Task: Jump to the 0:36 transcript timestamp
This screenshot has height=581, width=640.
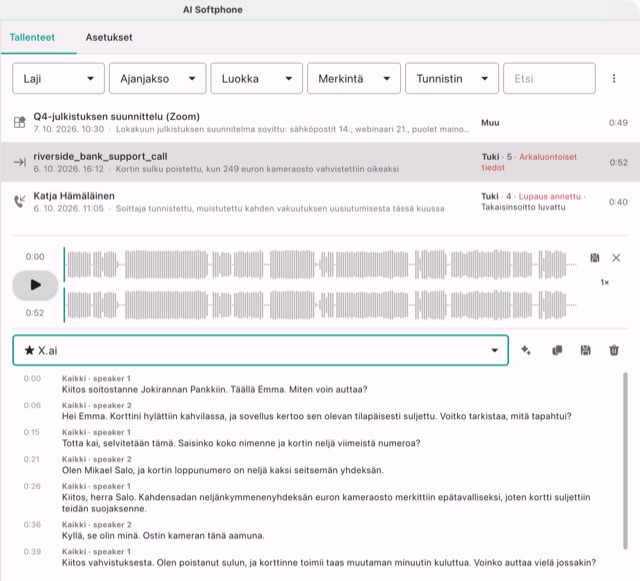Action: tap(32, 525)
